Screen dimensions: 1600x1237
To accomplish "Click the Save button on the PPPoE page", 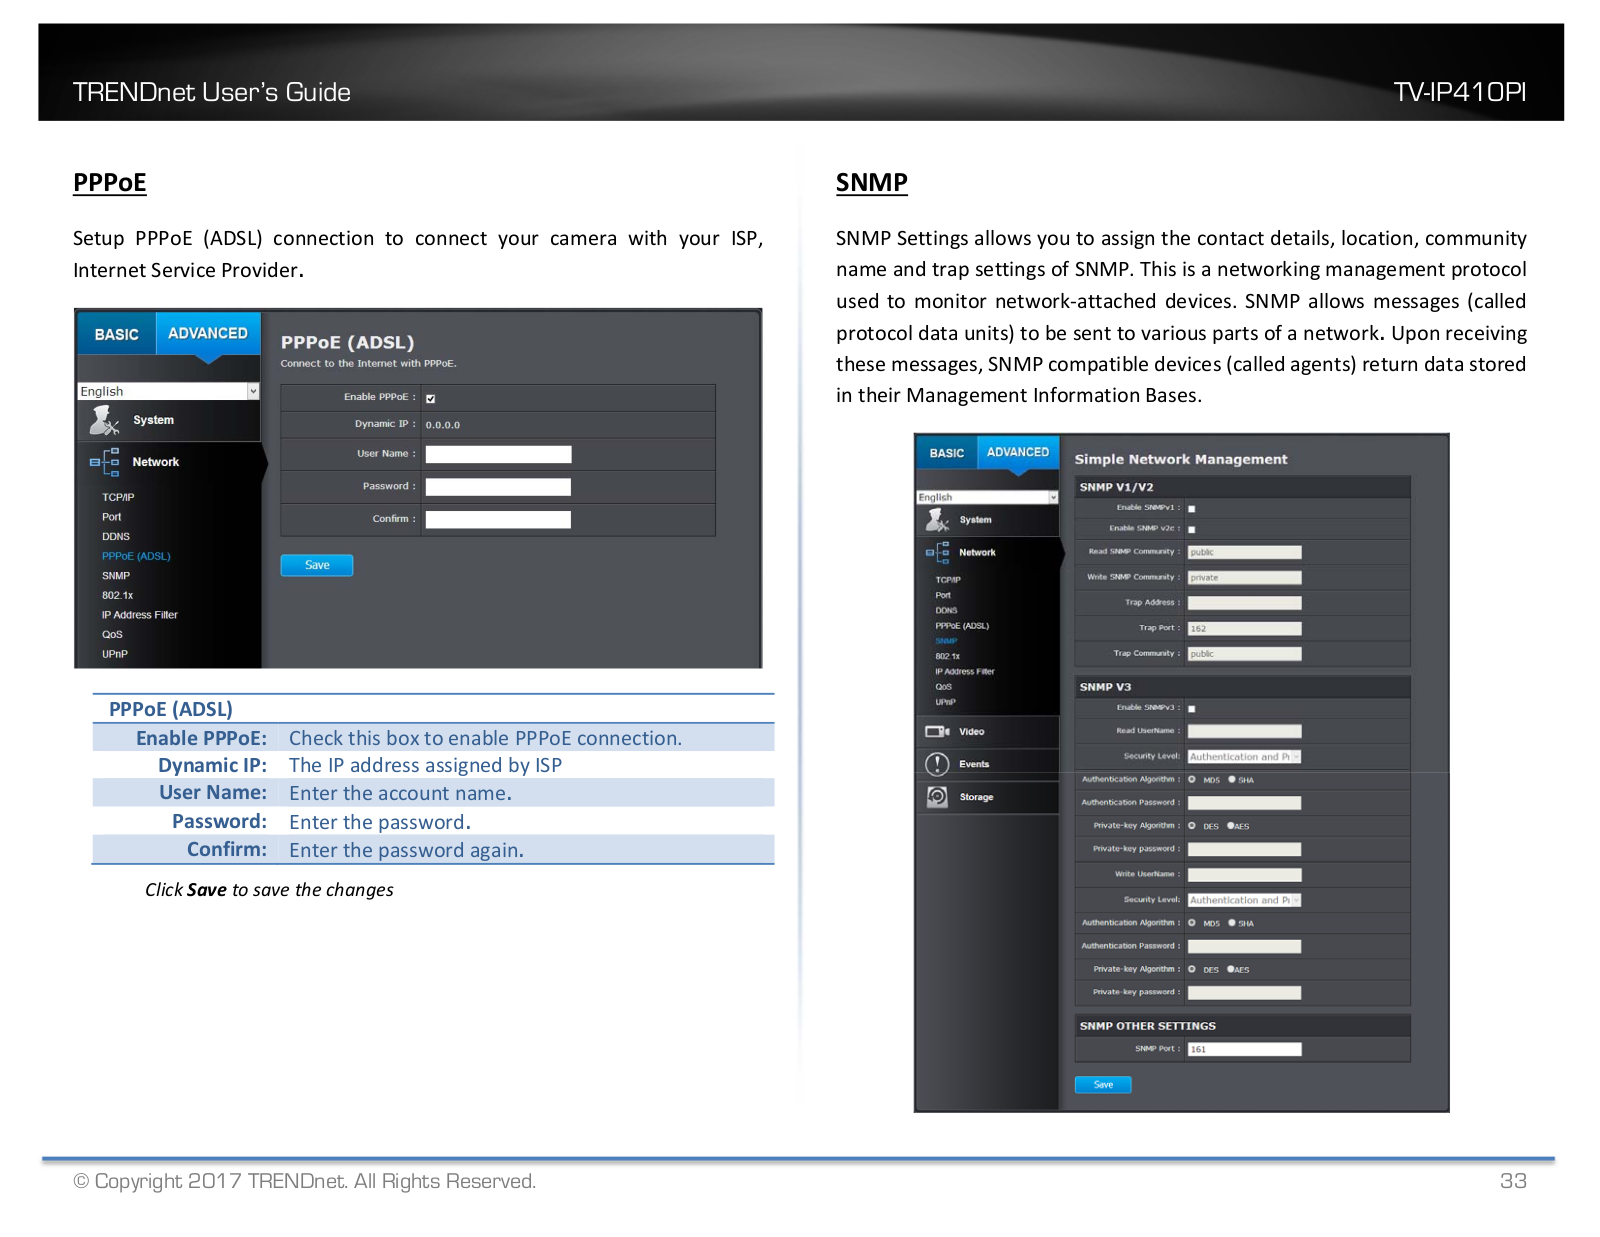I will (317, 565).
